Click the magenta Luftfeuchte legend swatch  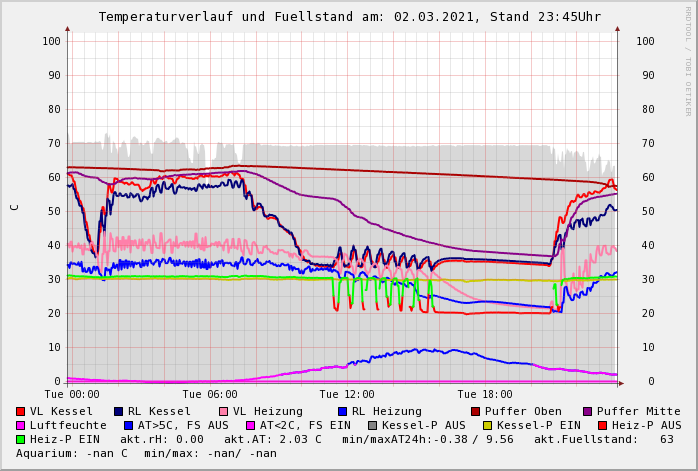pyautogui.click(x=20, y=425)
